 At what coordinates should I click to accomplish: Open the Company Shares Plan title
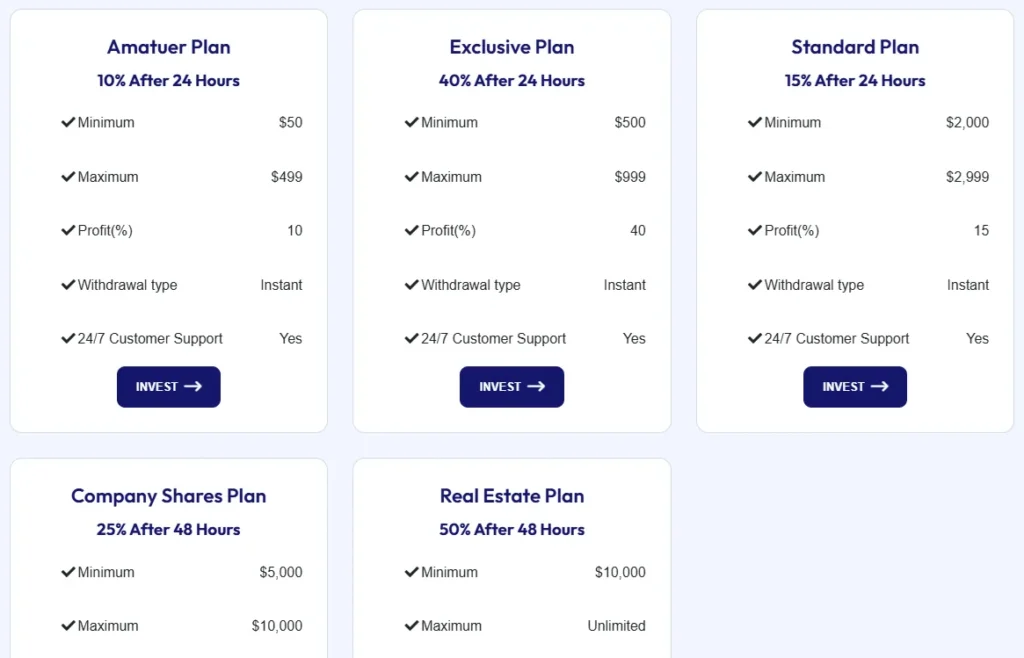169,496
